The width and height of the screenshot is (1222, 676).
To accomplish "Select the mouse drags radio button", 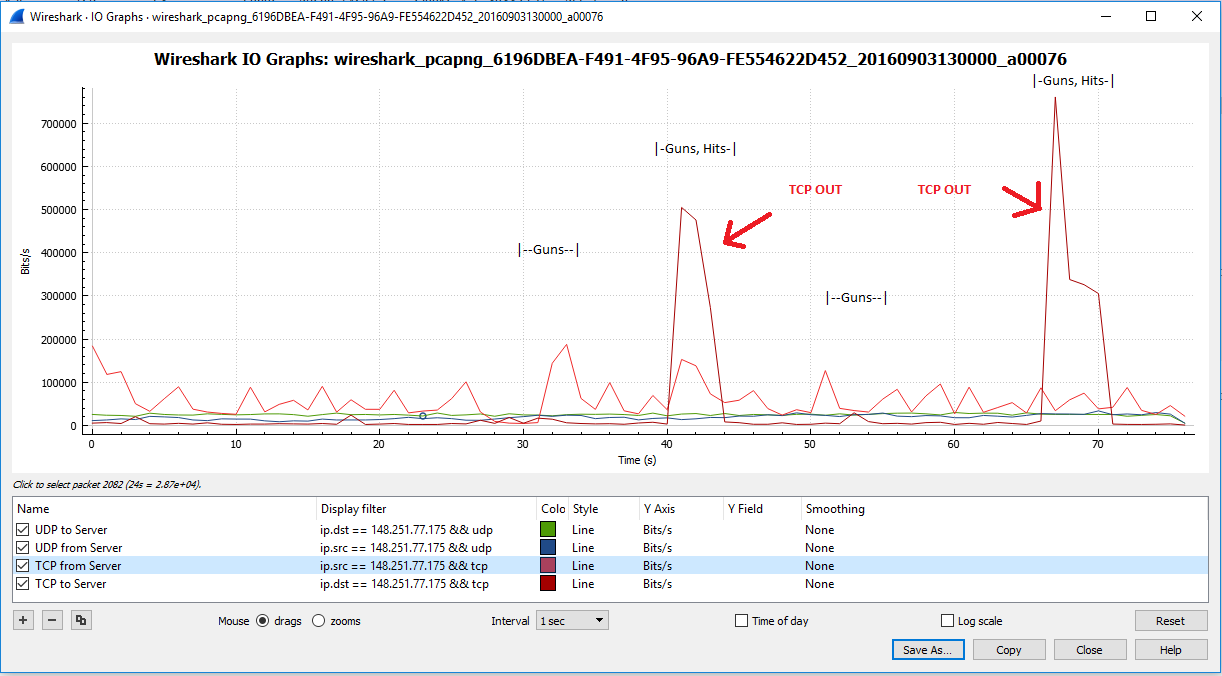I will 263,621.
